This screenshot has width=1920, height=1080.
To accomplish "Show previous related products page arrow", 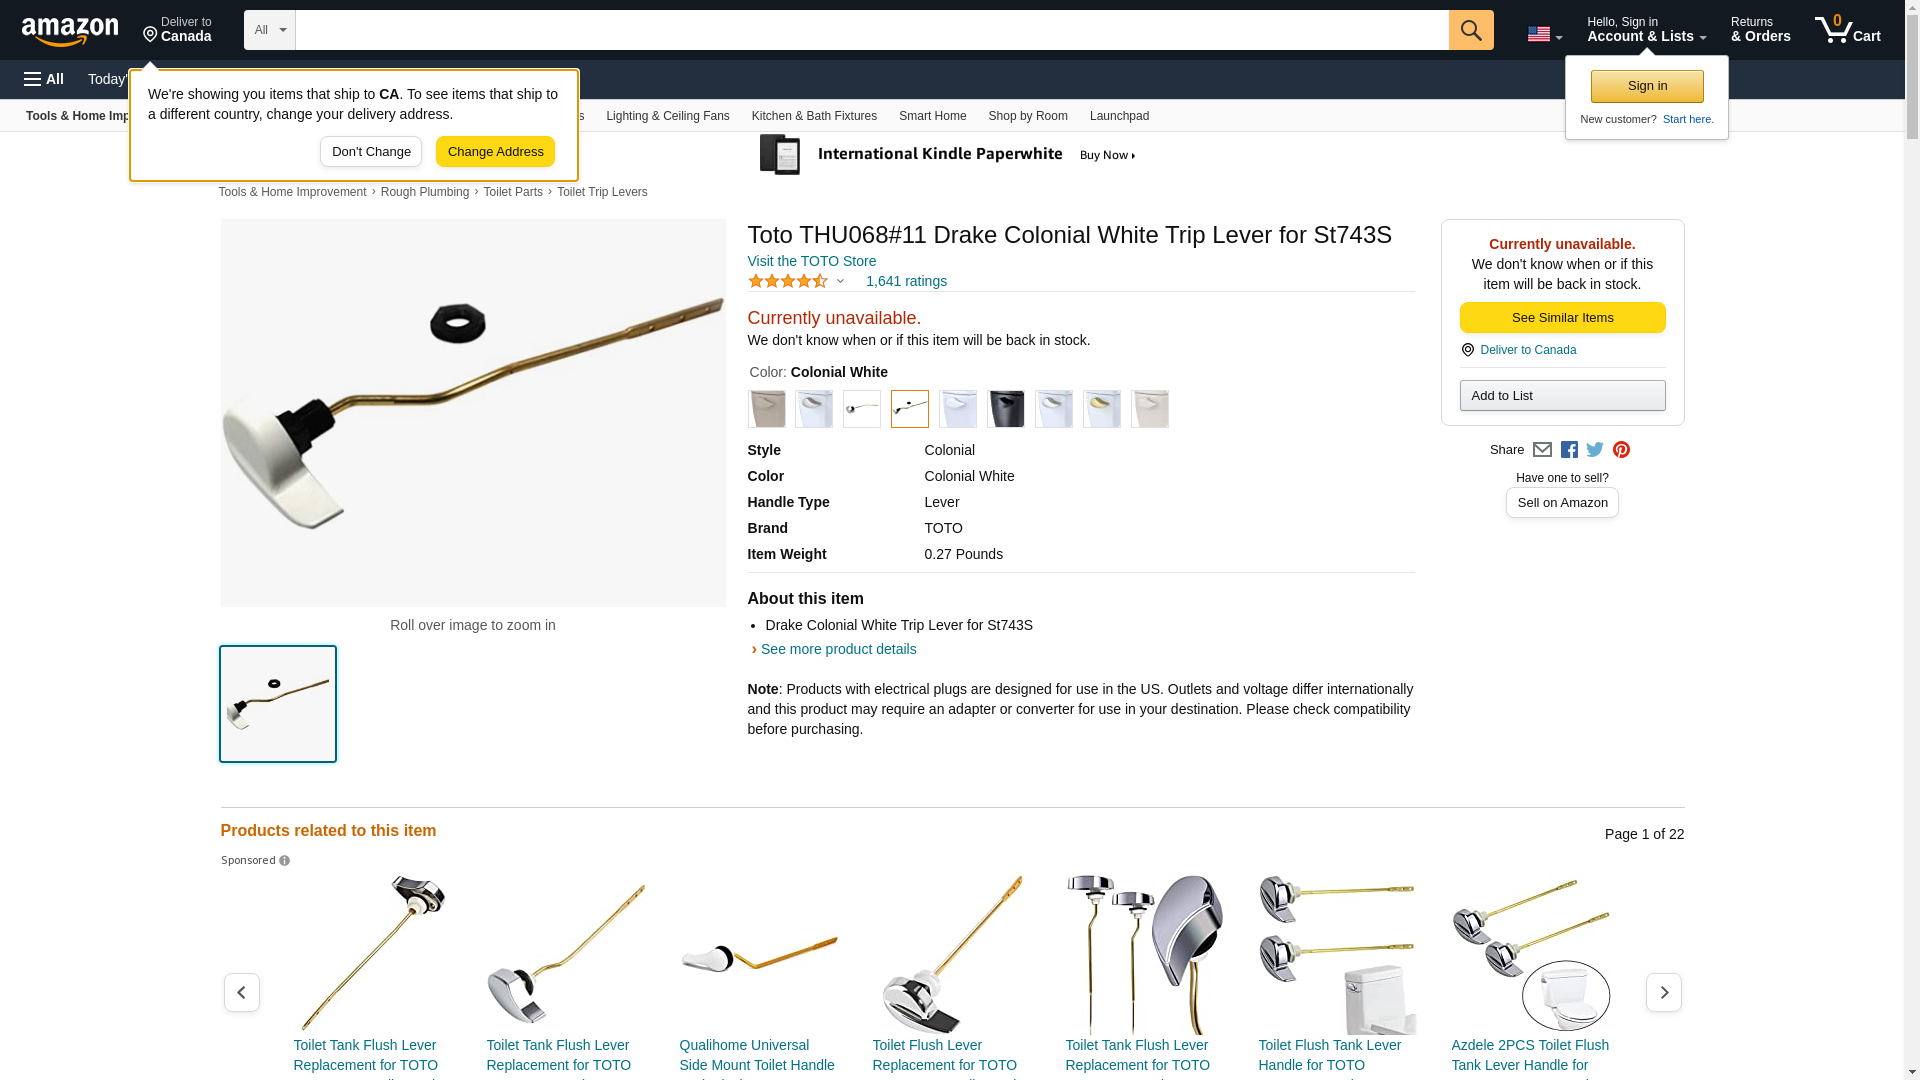I will [241, 992].
